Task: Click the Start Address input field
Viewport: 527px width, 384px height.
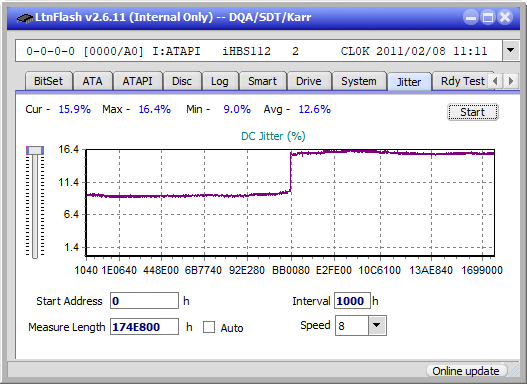Action: [144, 301]
